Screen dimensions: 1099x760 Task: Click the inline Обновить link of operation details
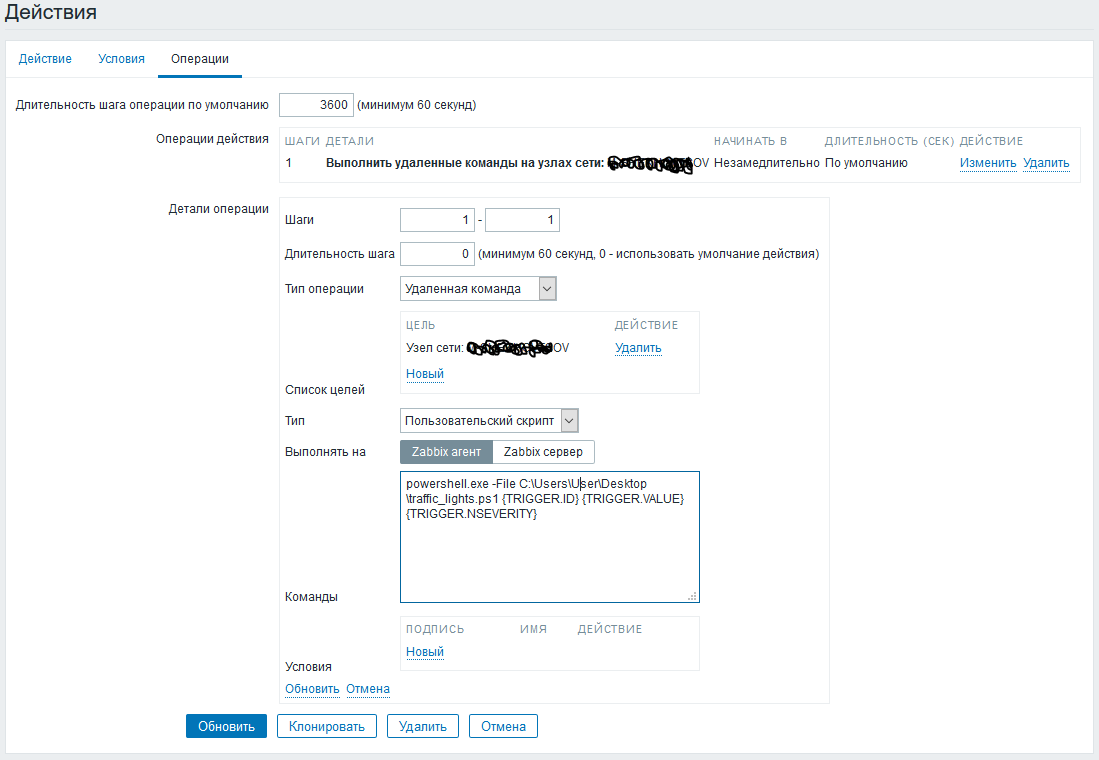coord(312,688)
